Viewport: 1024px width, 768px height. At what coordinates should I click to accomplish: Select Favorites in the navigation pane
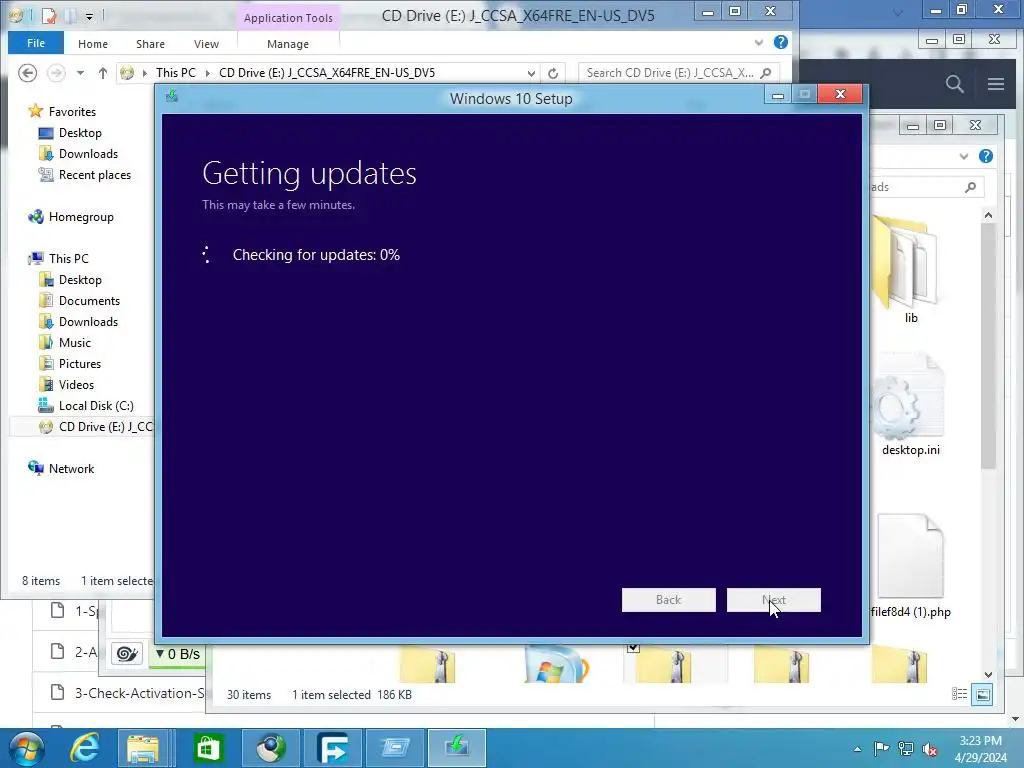[x=72, y=112]
